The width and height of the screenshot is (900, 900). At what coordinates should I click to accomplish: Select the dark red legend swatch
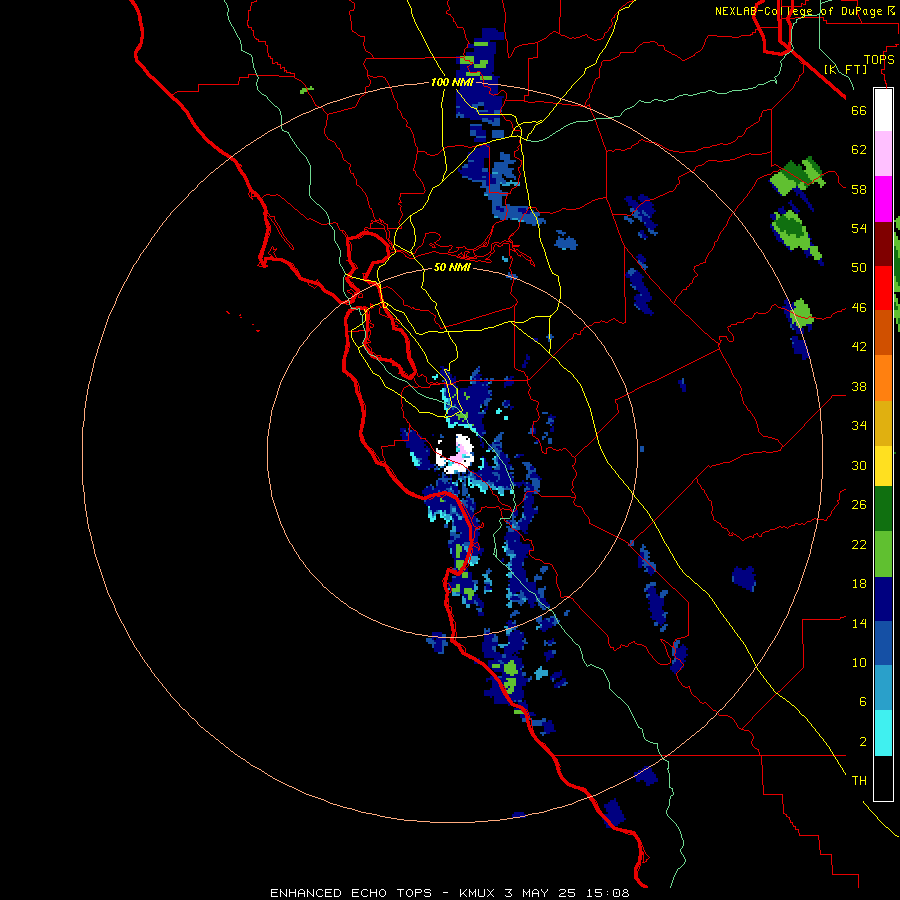click(883, 245)
